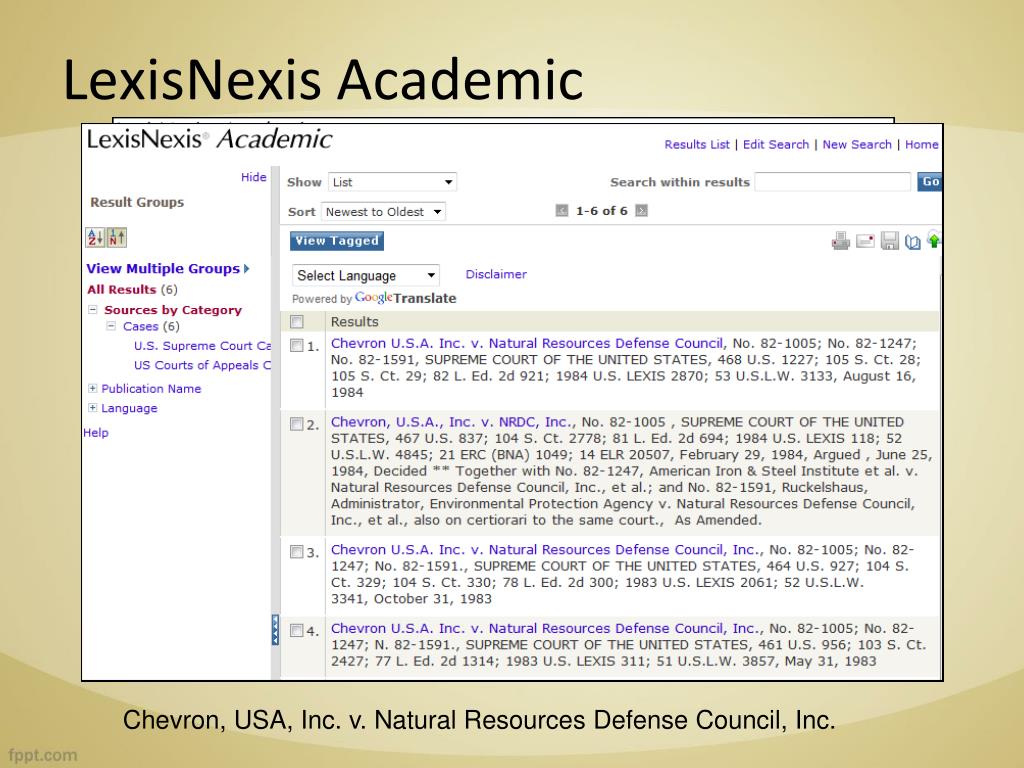The image size is (1024, 768).
Task: Open the Show List dropdown
Action: click(392, 182)
